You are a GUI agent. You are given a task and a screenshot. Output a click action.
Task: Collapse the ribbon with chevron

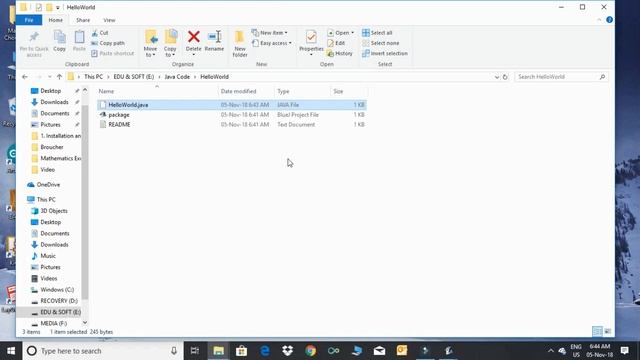pyautogui.click(x=599, y=20)
